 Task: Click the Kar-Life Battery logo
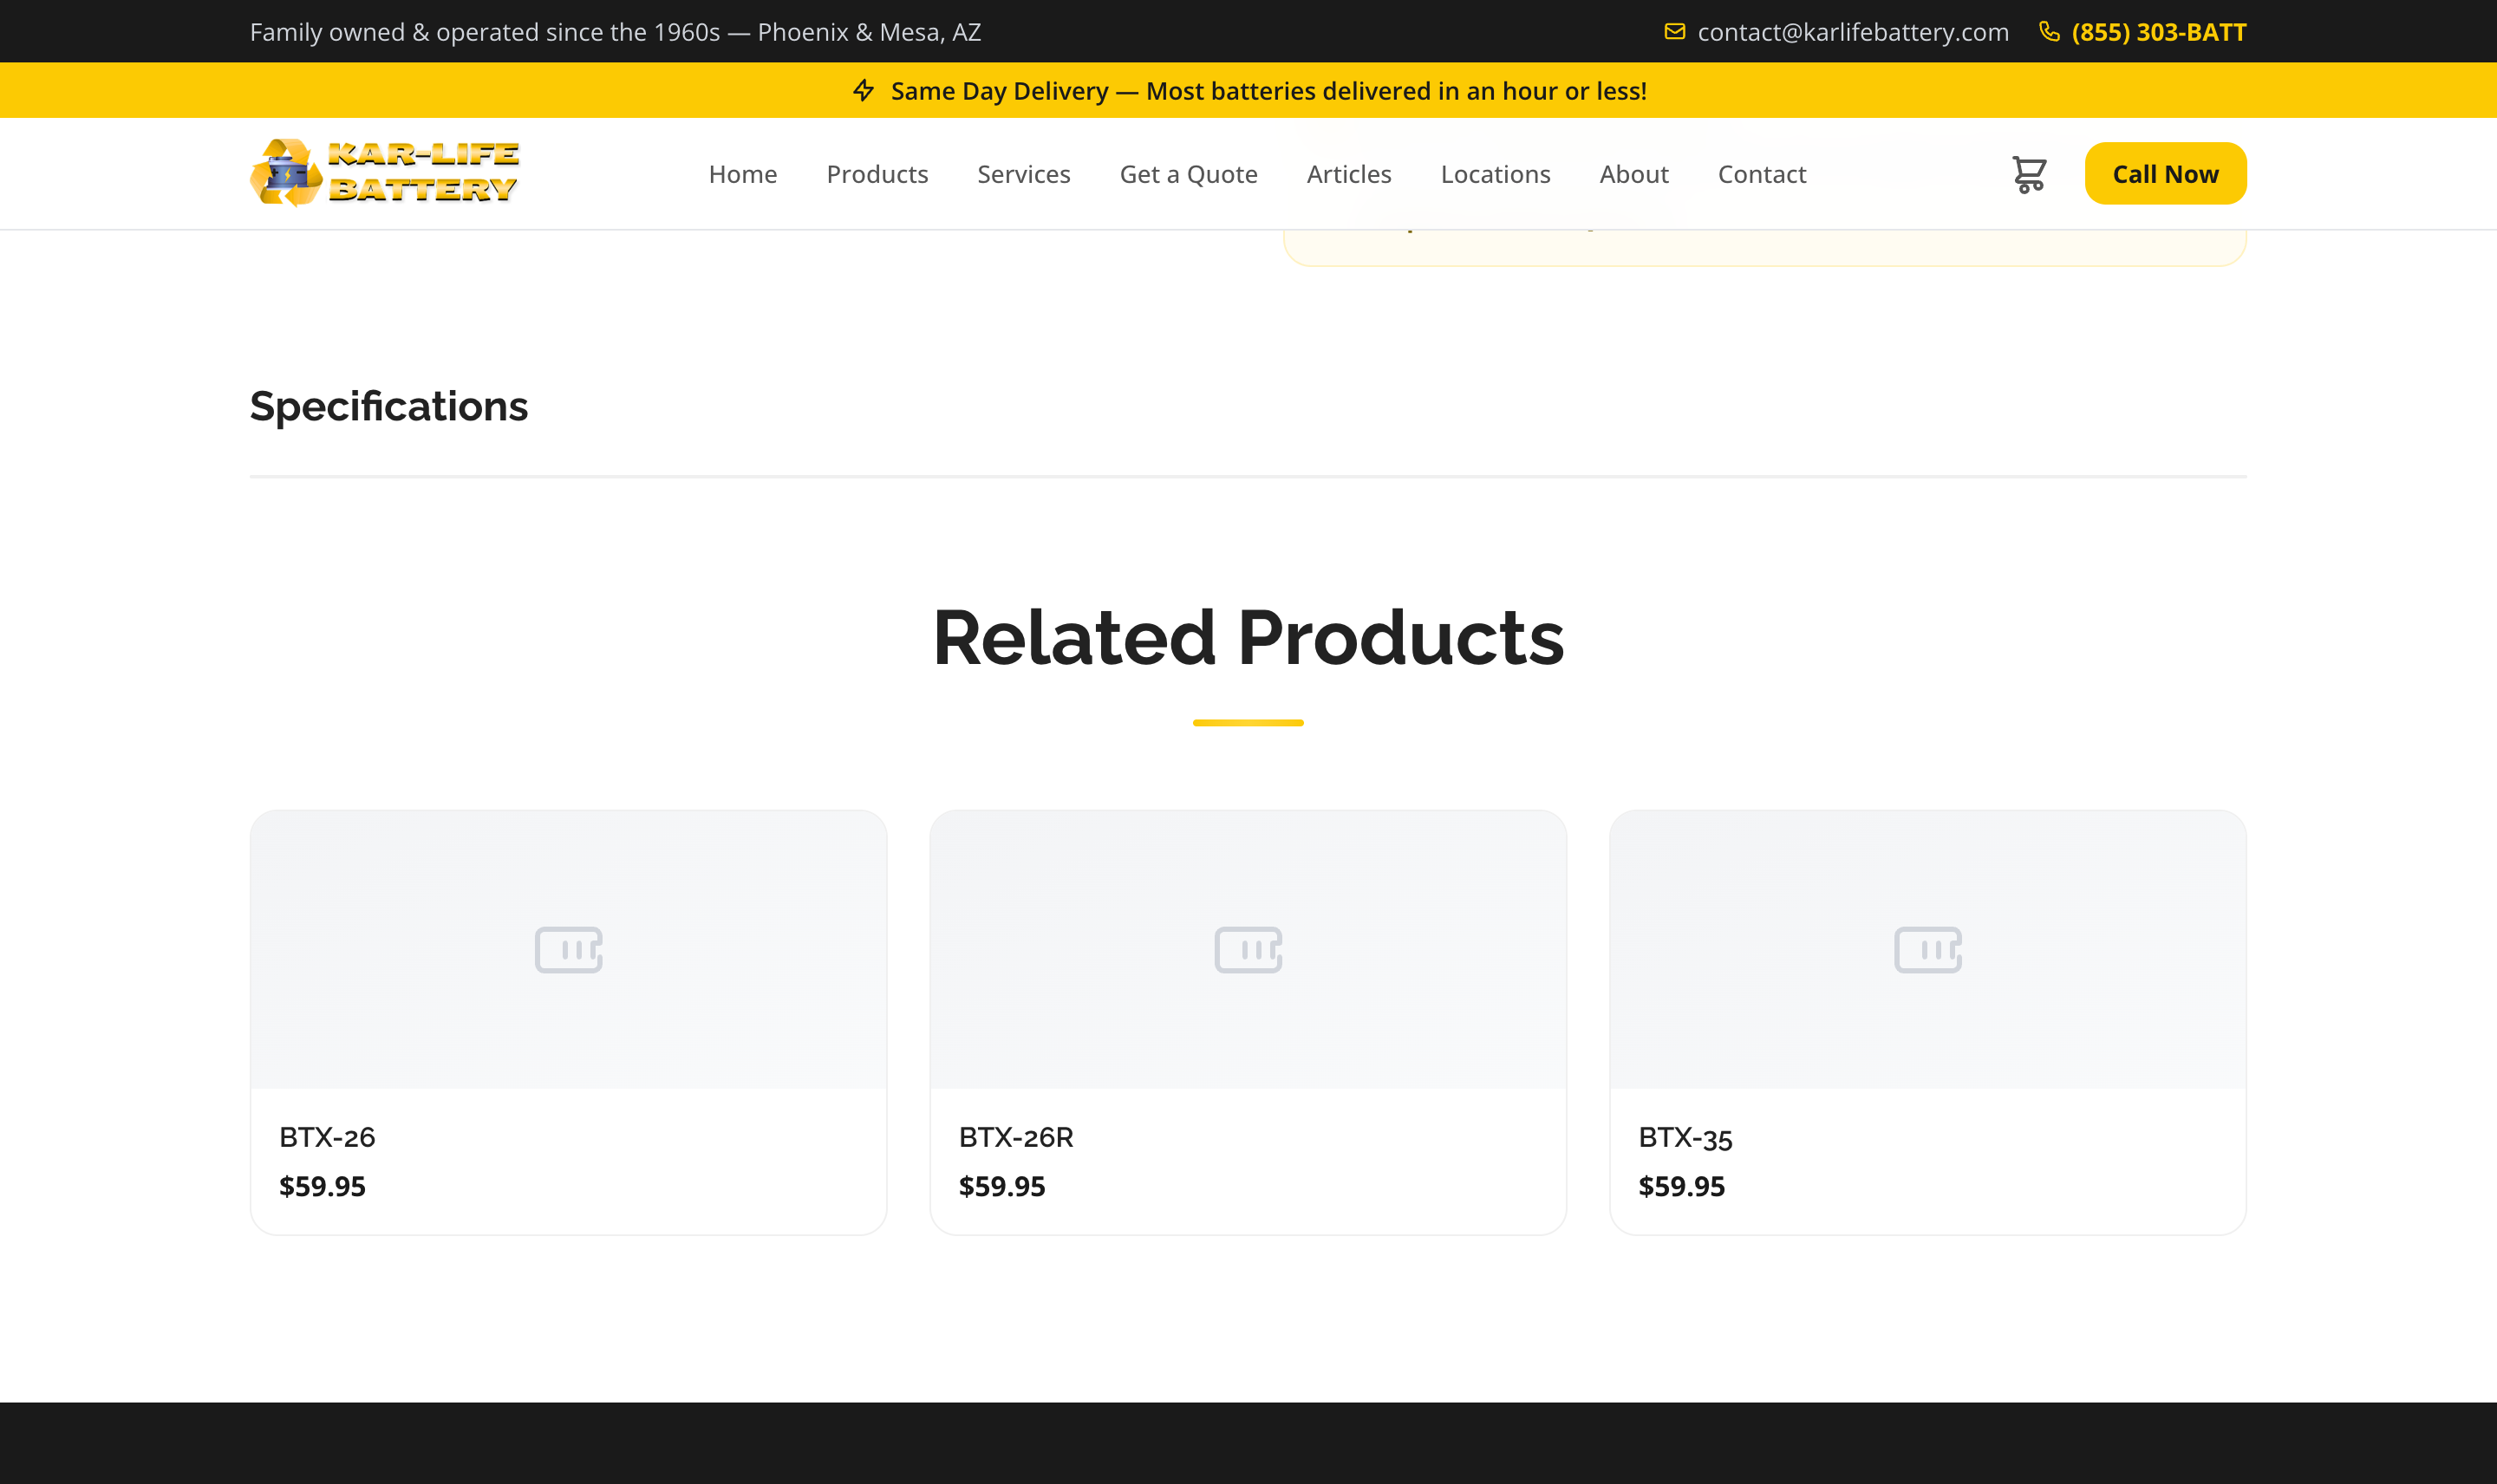point(385,172)
